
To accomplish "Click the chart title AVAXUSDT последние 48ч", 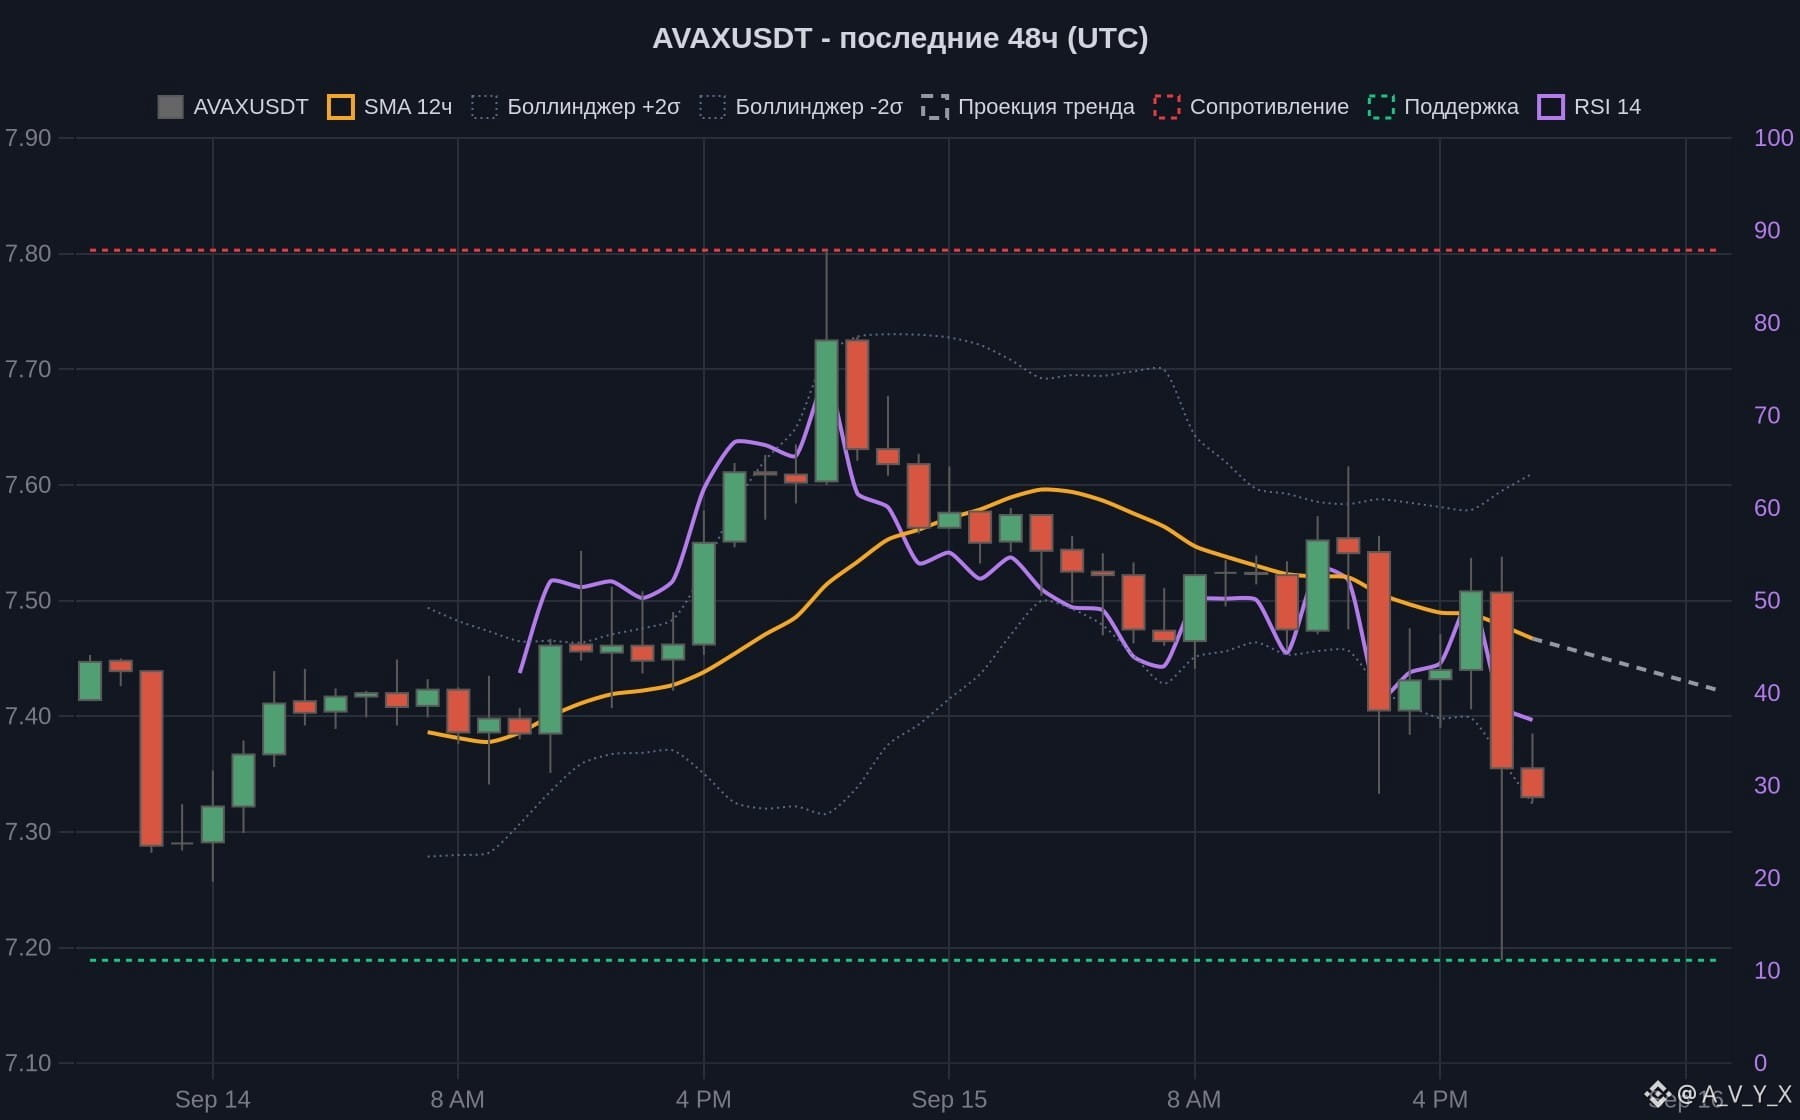I will [x=900, y=38].
